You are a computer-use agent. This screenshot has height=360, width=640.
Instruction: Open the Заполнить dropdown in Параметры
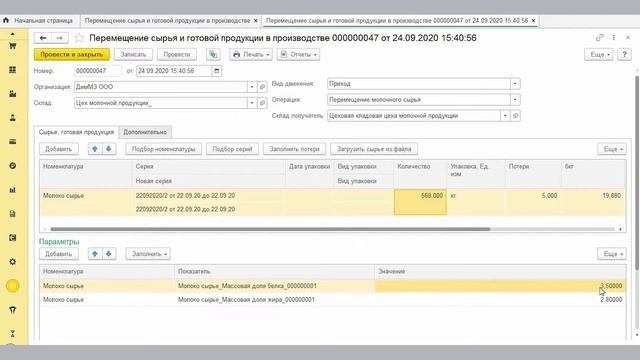tap(148, 254)
